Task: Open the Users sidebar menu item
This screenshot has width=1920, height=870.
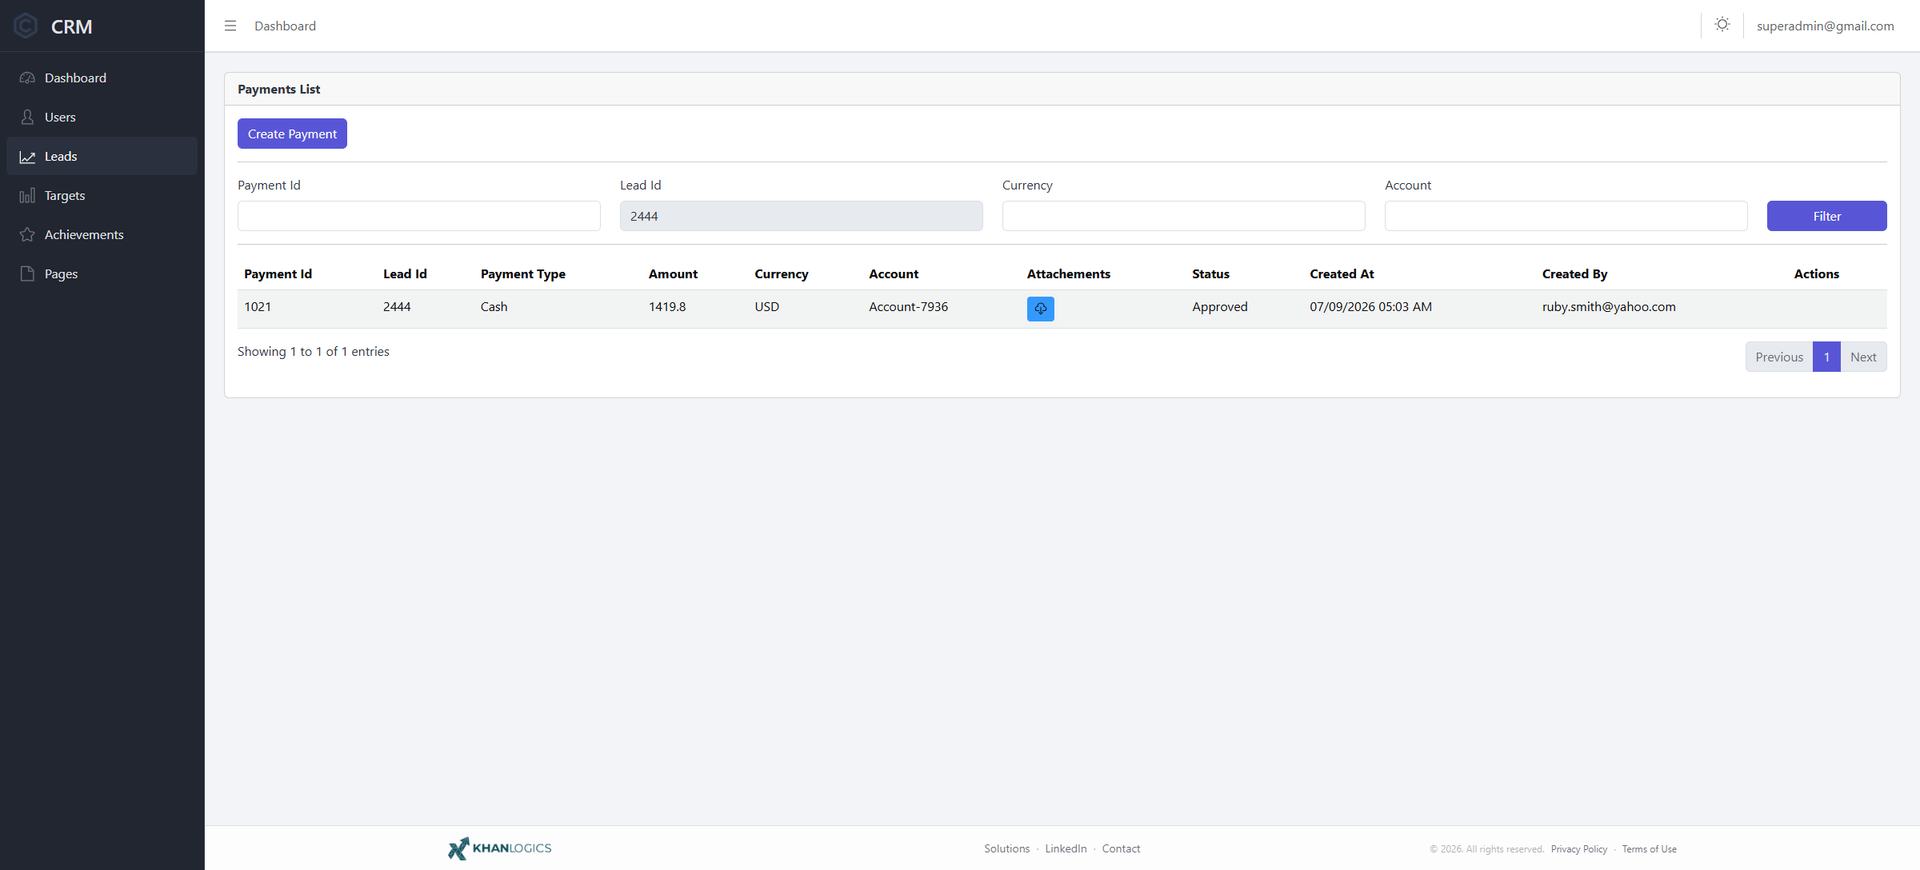Action: click(102, 117)
